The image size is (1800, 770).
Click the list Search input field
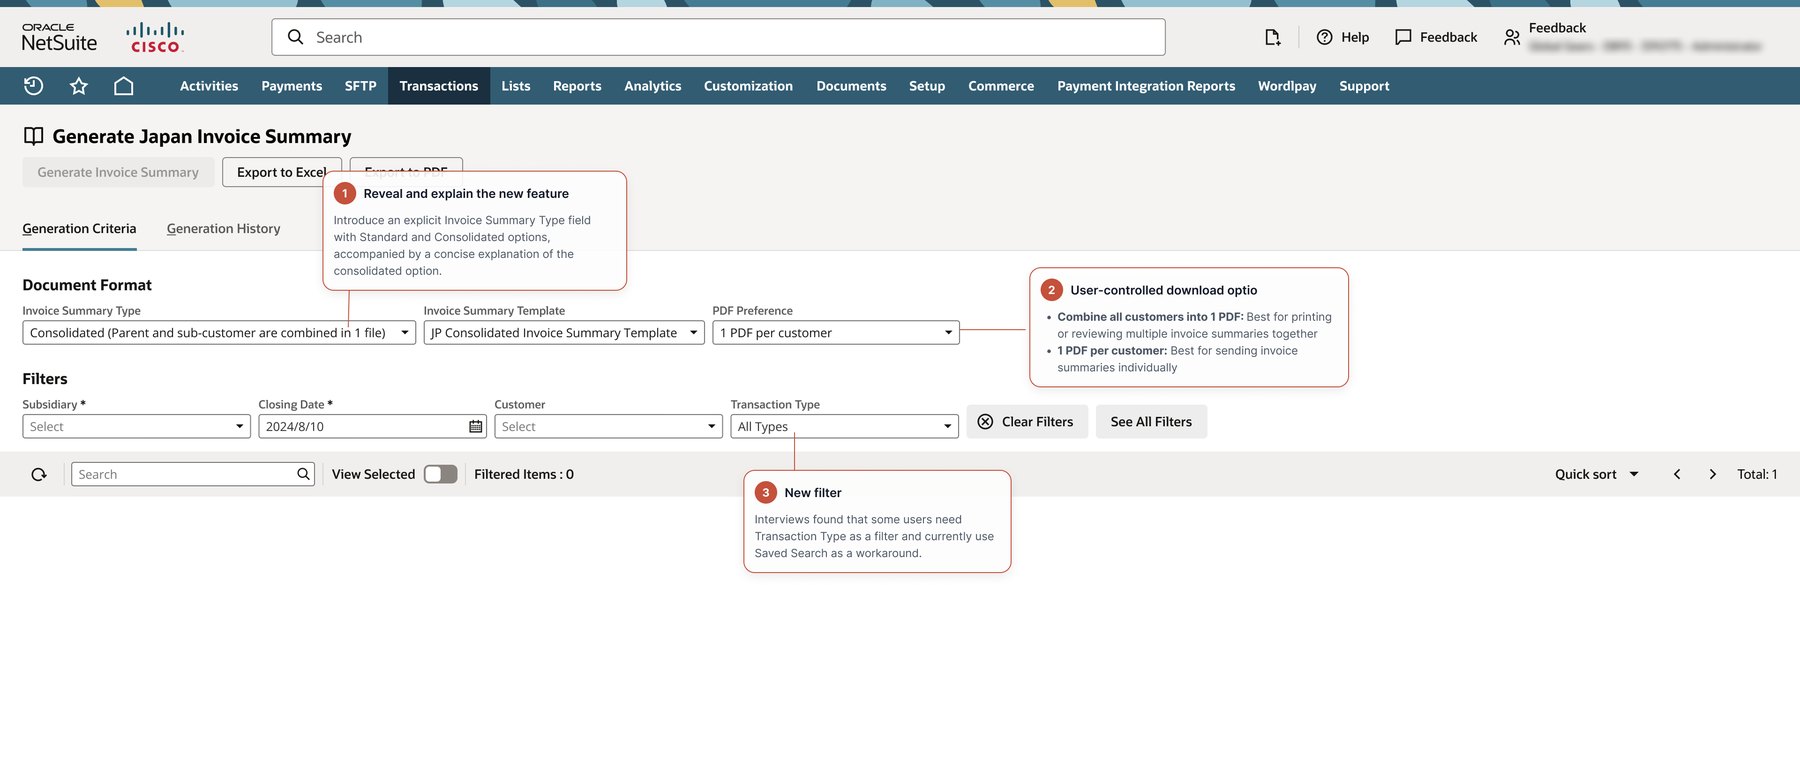coord(193,474)
